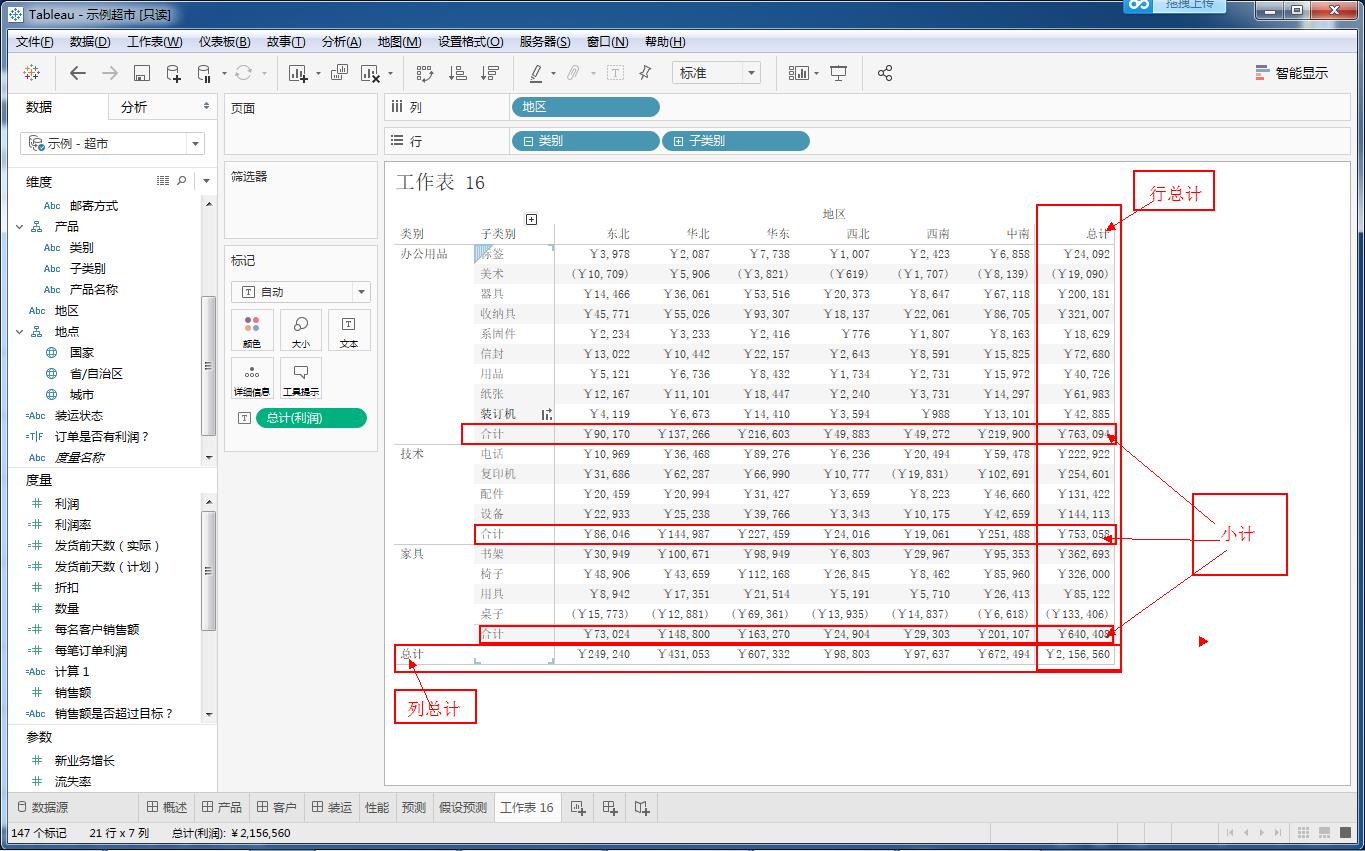This screenshot has width=1365, height=851.
Task: Open the clear sheet dropdown arrow
Action: click(x=390, y=73)
